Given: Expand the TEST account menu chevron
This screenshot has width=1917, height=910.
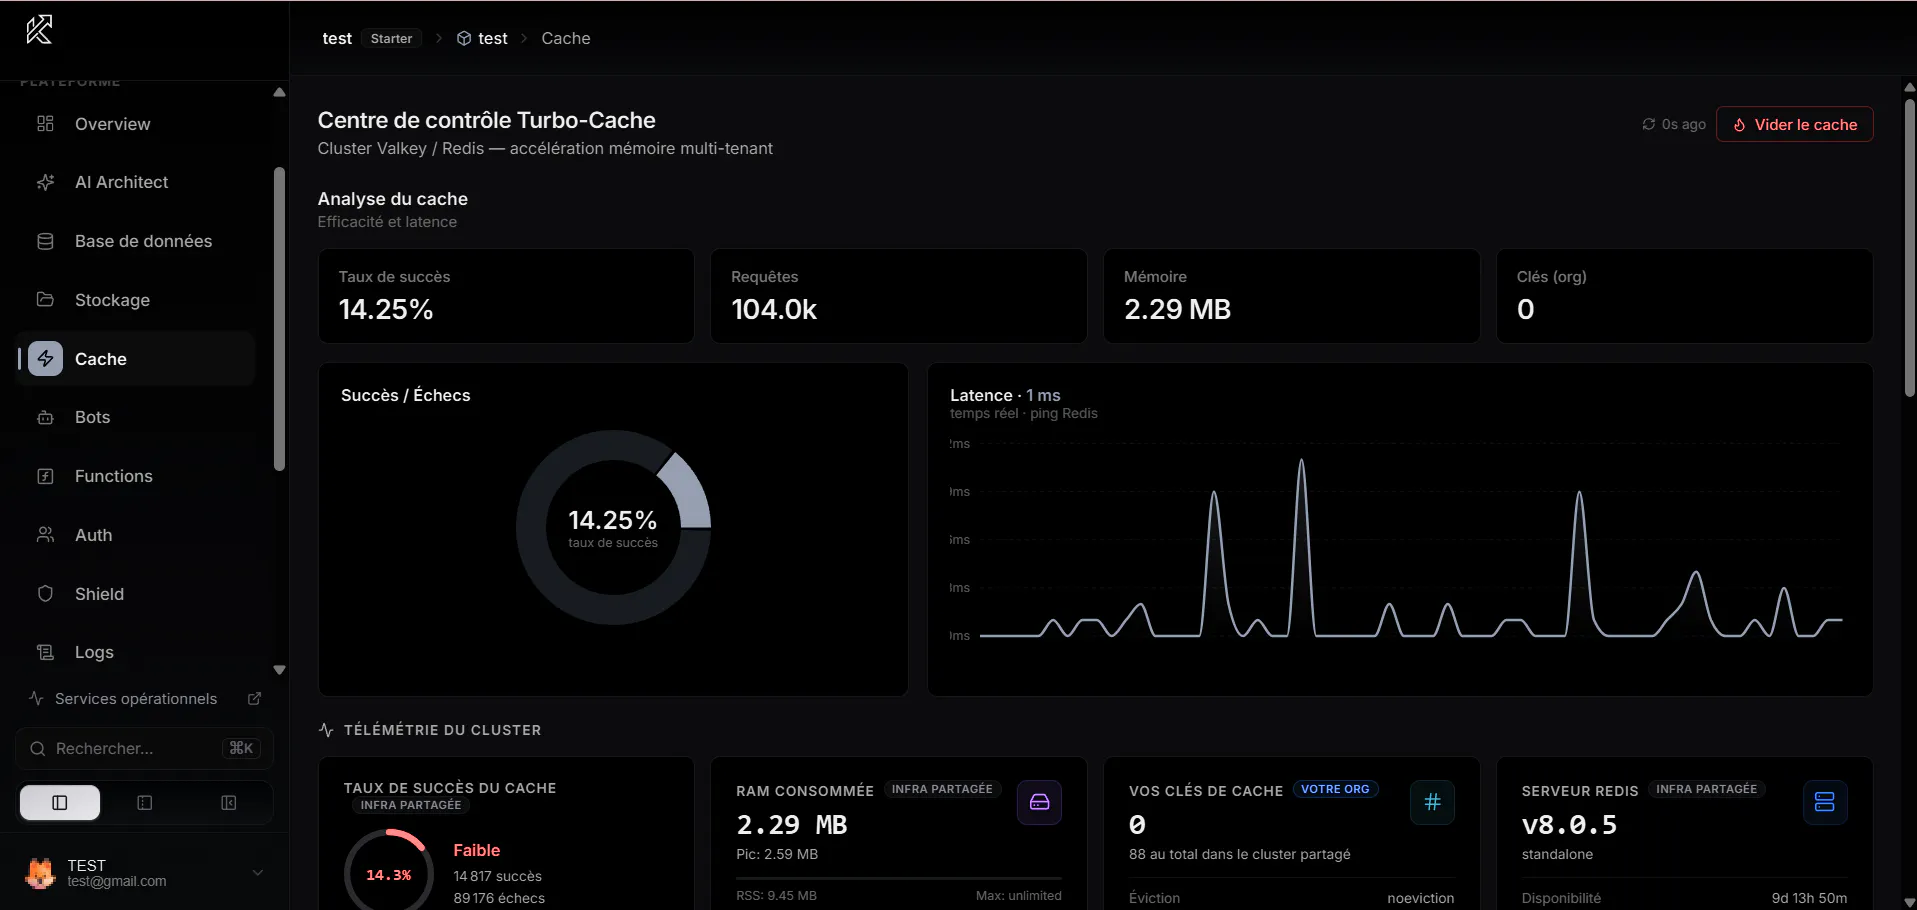Looking at the screenshot, I should (258, 873).
